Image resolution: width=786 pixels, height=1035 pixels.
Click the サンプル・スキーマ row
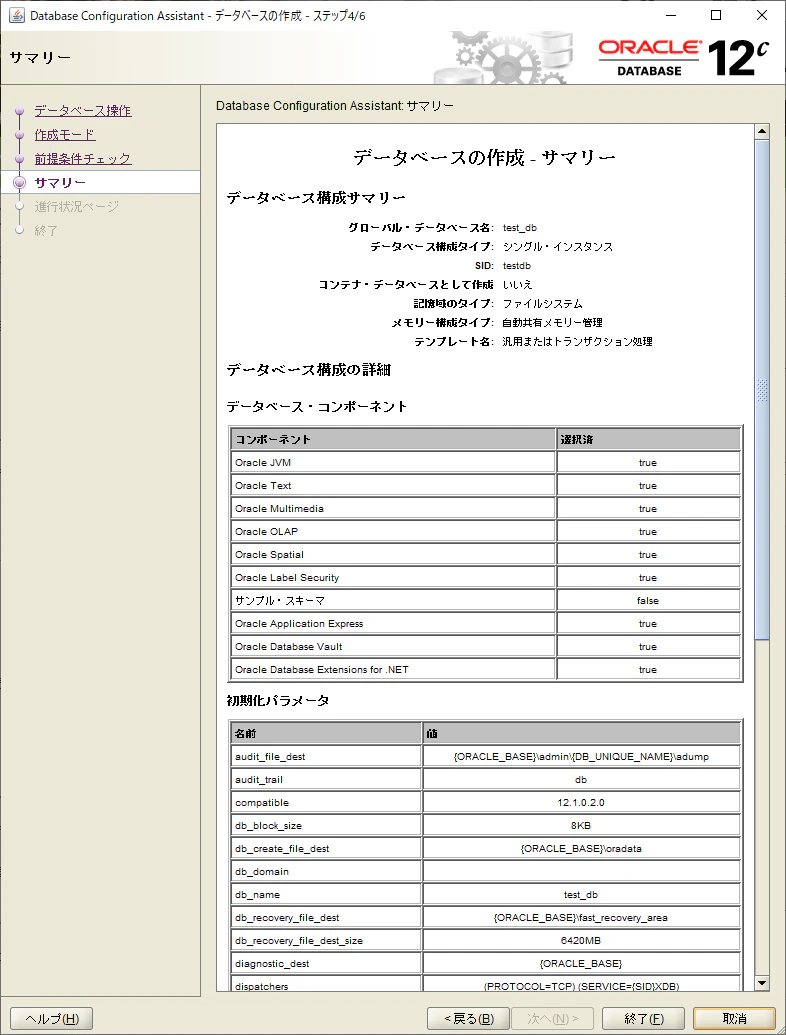(486, 601)
